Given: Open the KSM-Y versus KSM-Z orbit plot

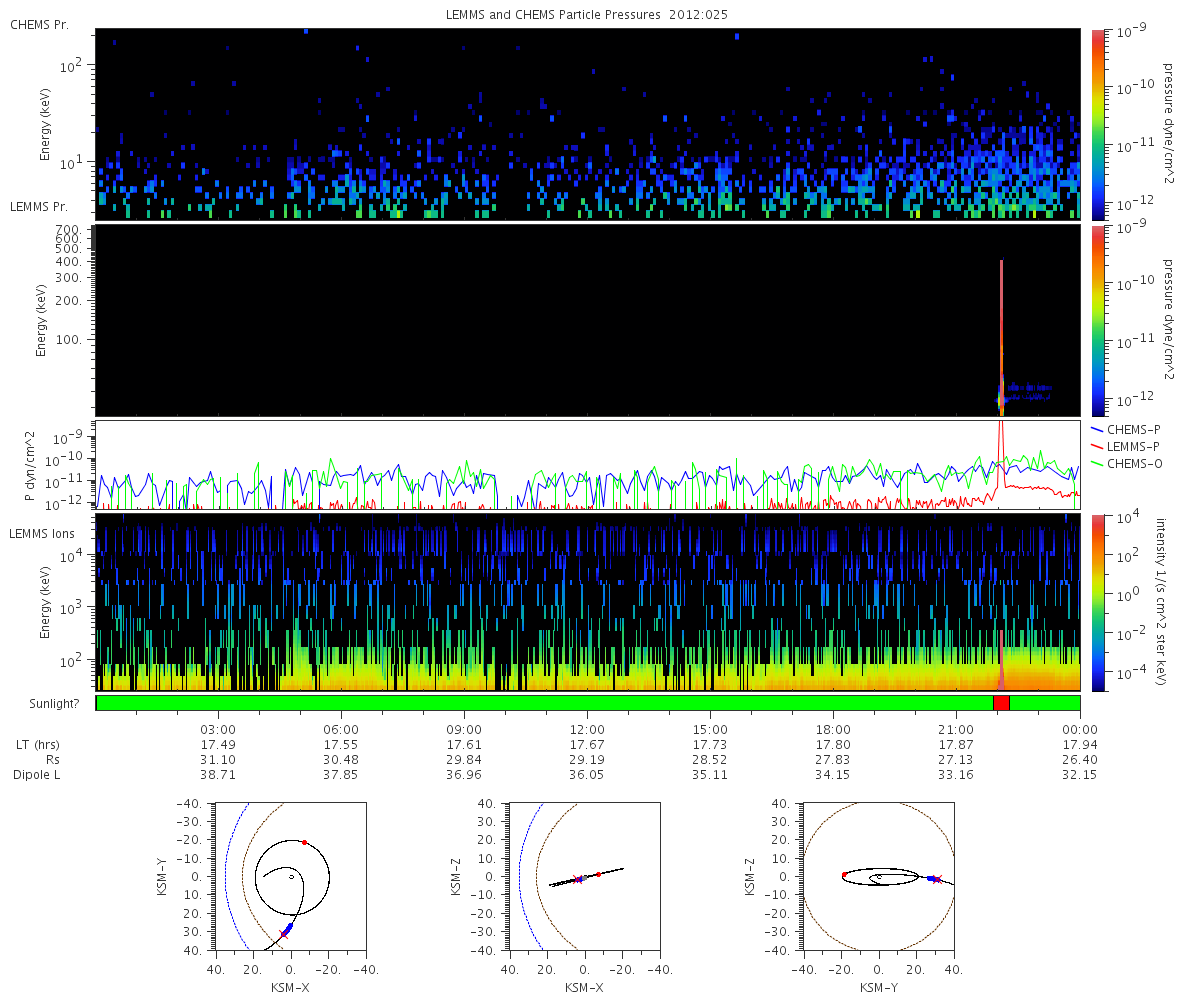Looking at the screenshot, I should [878, 877].
